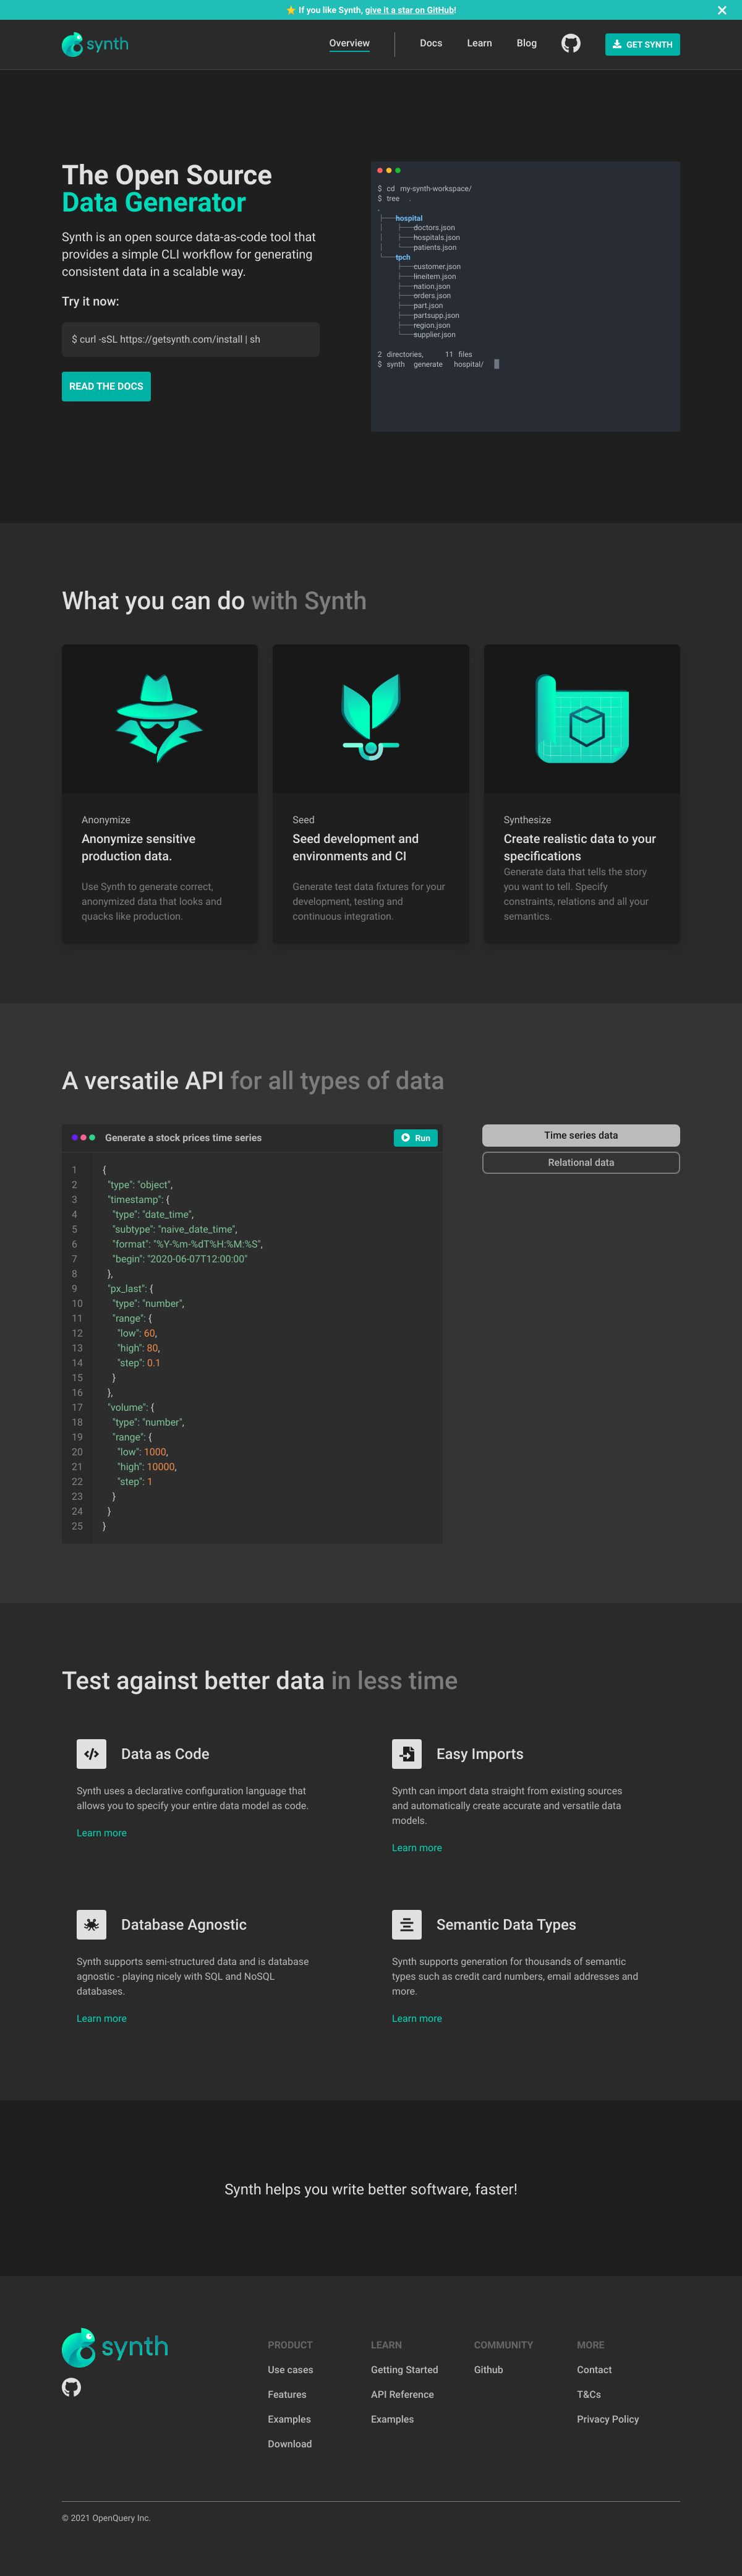Screen dimensions: 742x2576
Task: Select the Relational data tab
Action: 581,1162
